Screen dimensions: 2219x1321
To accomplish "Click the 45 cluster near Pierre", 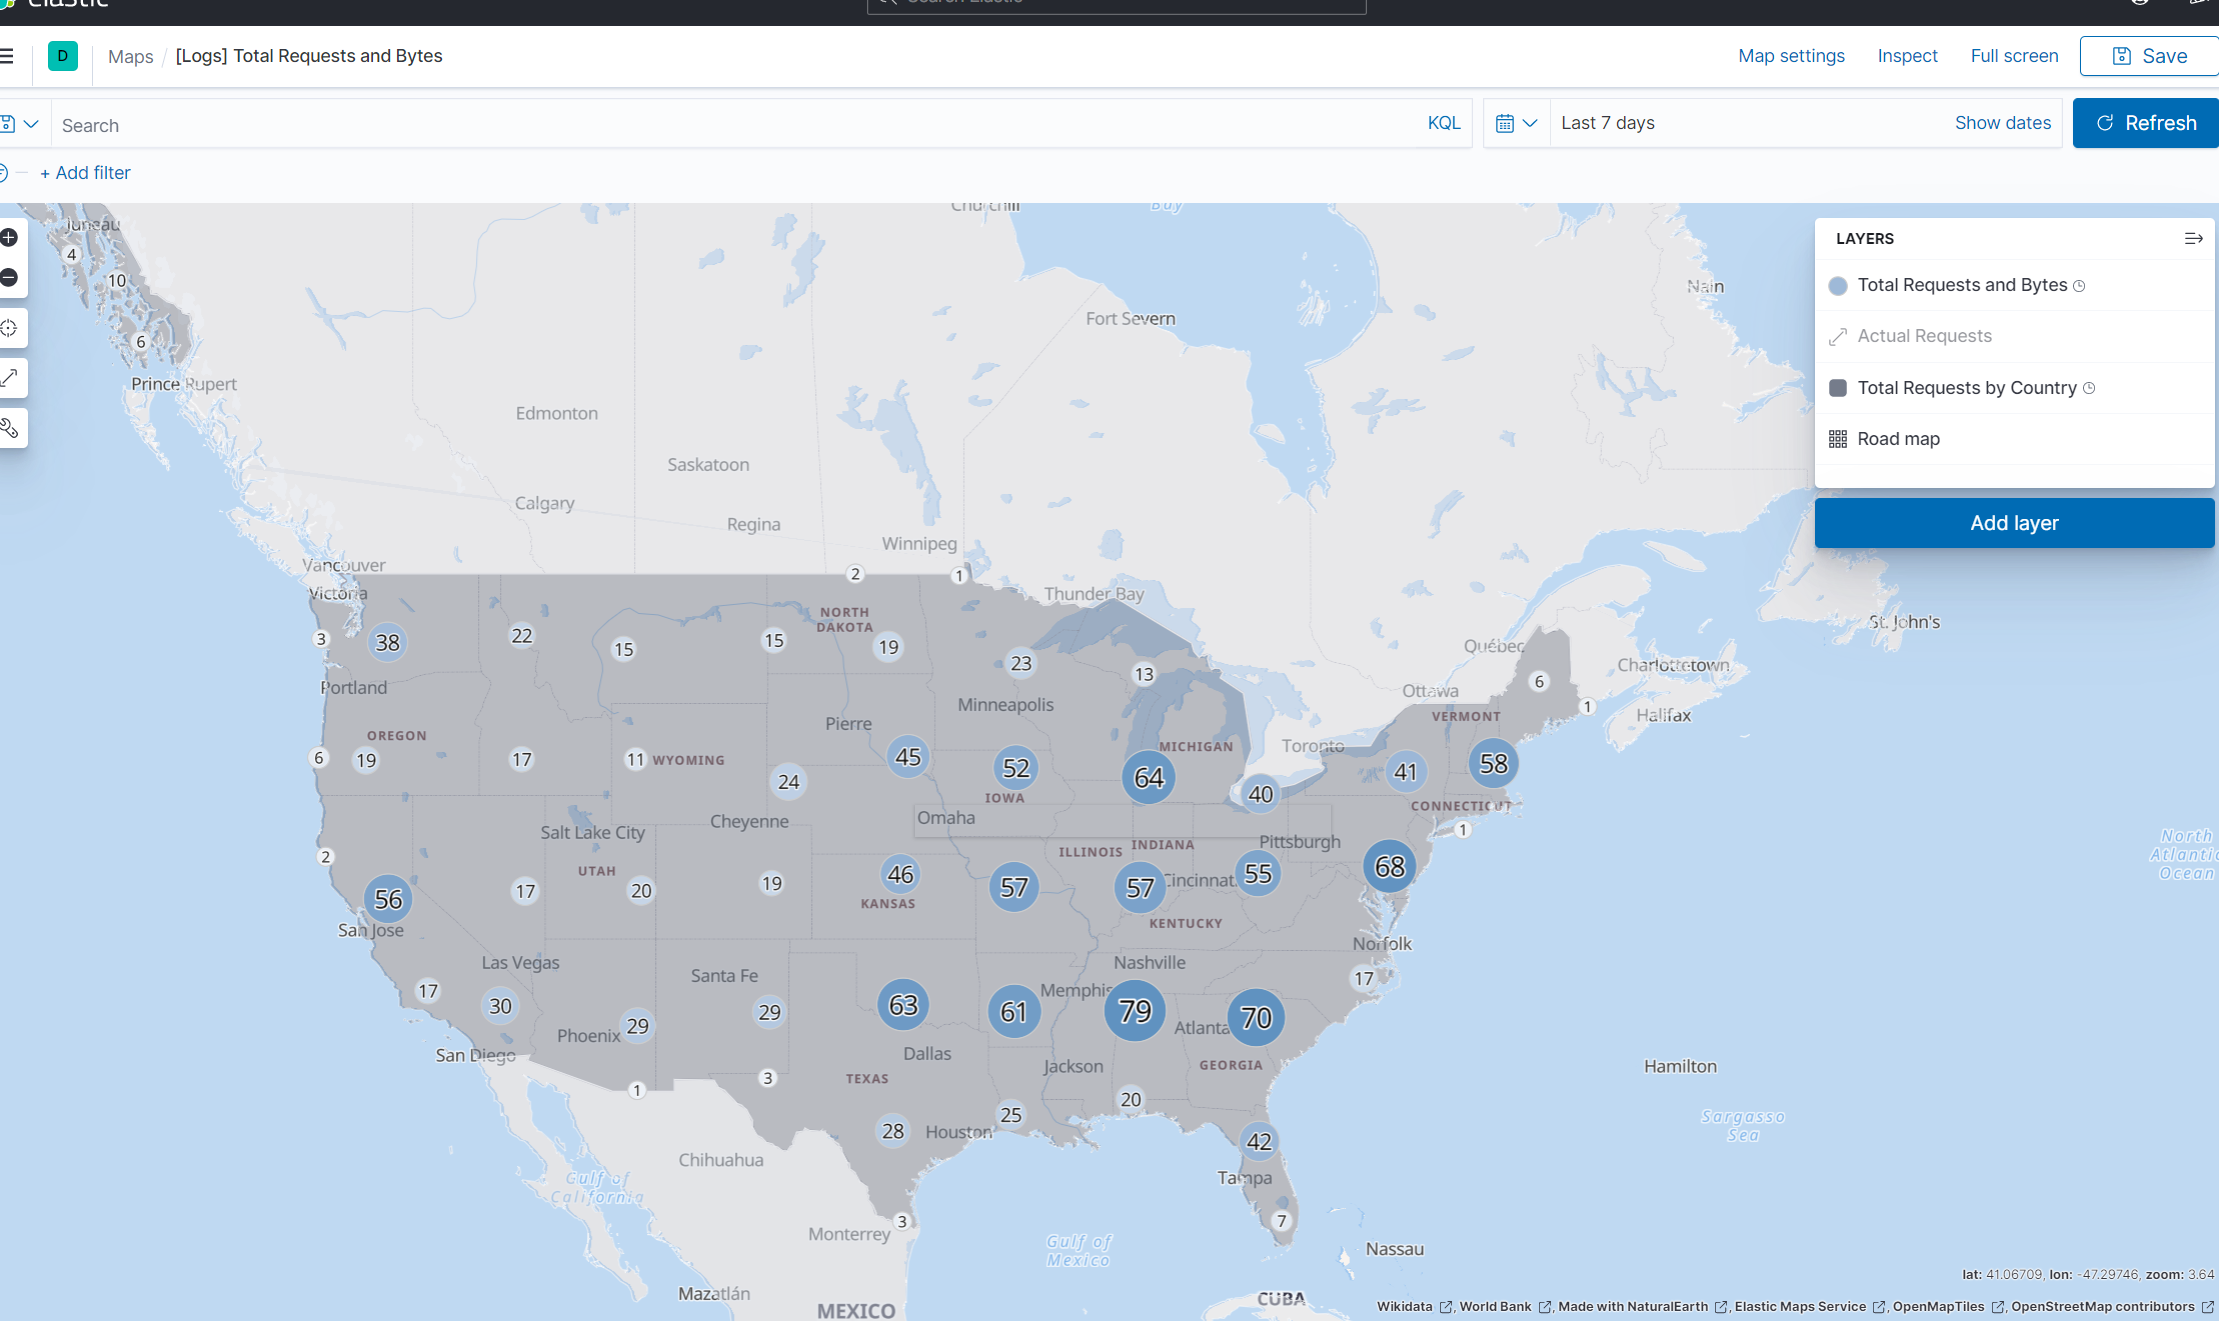I will coord(908,757).
